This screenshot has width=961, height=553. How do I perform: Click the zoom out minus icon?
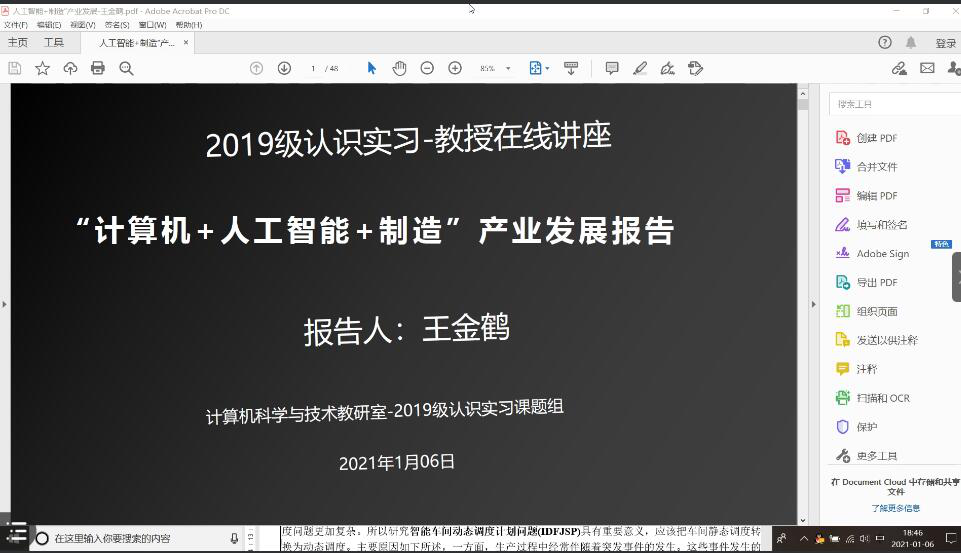point(427,68)
